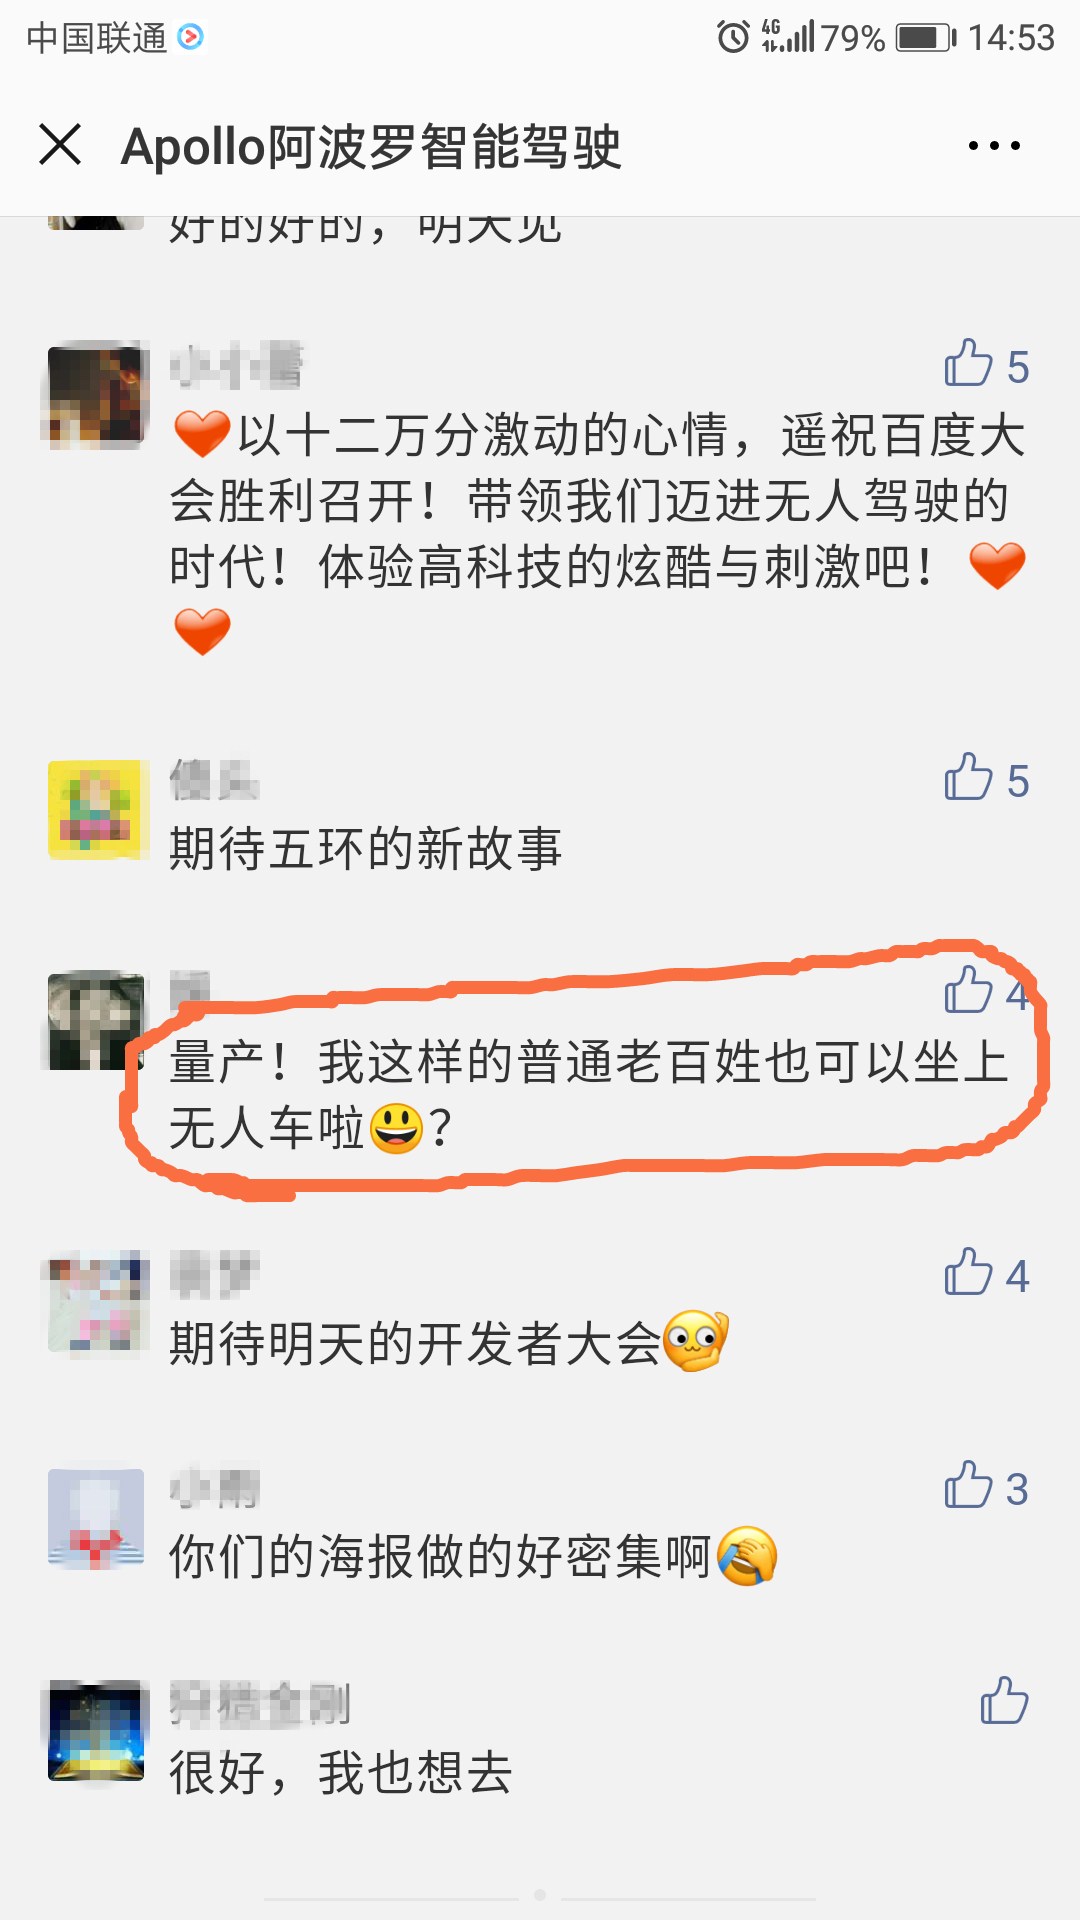Select comment text 期待五环的新故事
Image resolution: width=1080 pixels, height=1920 pixels.
[365, 849]
